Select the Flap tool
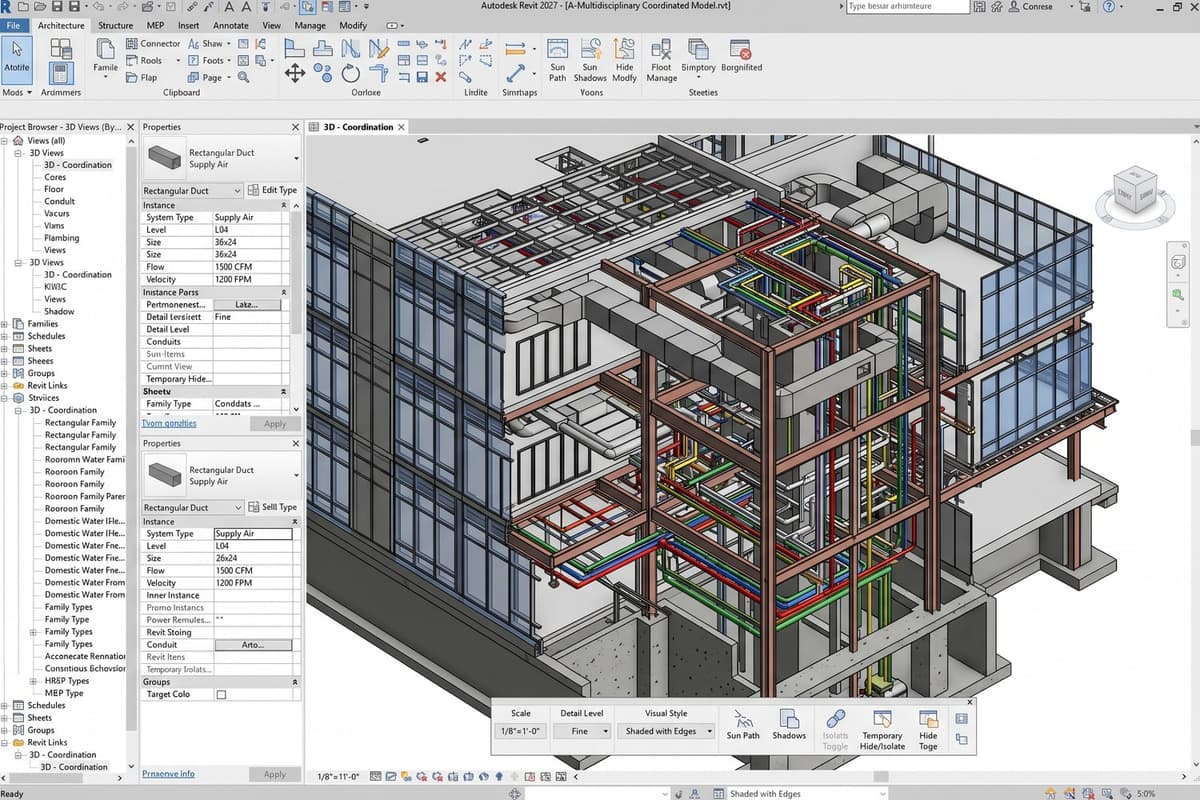 pyautogui.click(x=141, y=77)
